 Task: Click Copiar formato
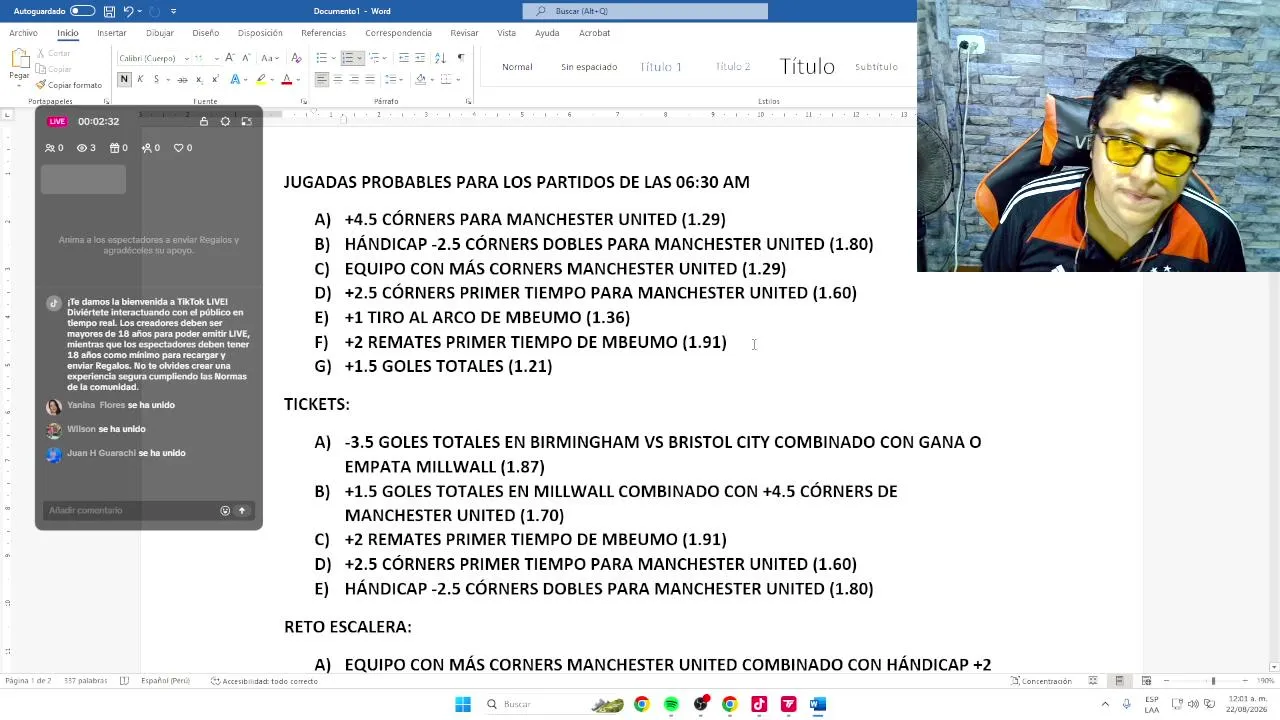(69, 85)
